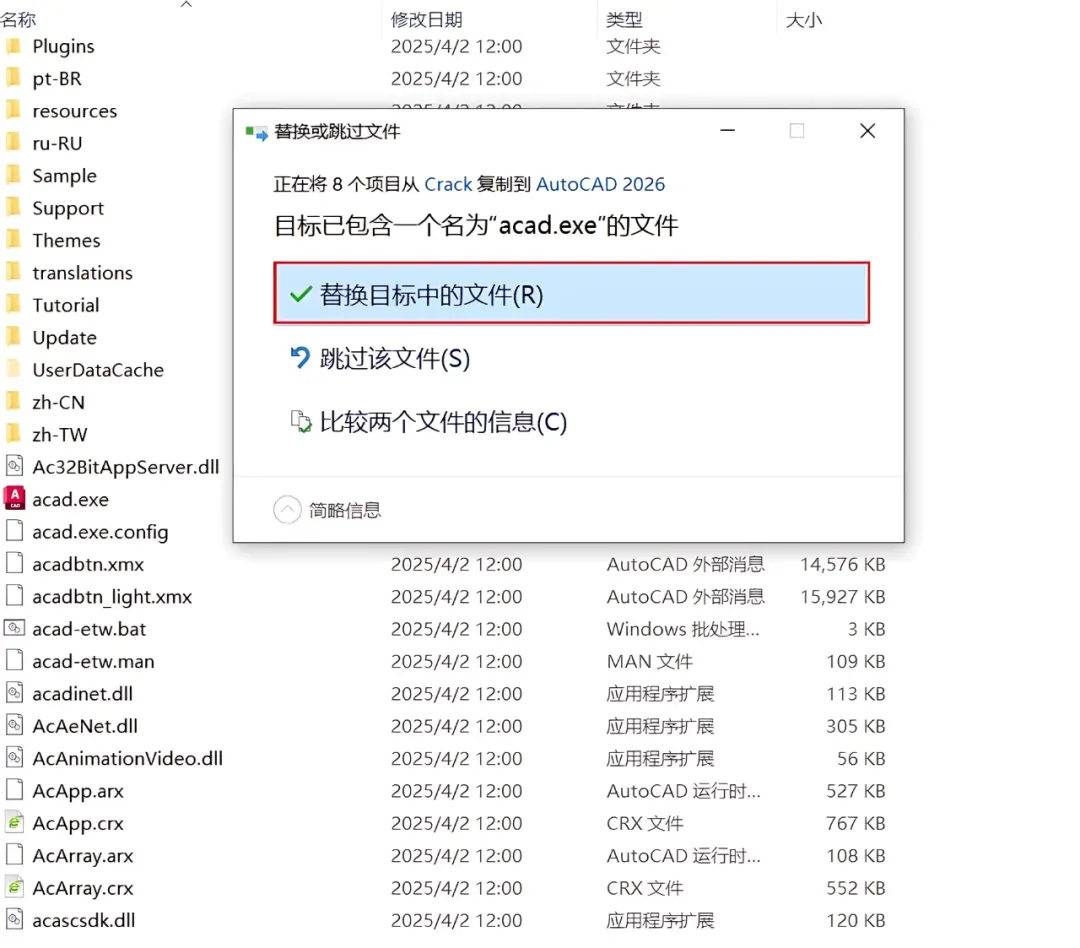Select the AcApp.arx file name
The width and height of the screenshot is (1080, 948).
click(x=78, y=791)
